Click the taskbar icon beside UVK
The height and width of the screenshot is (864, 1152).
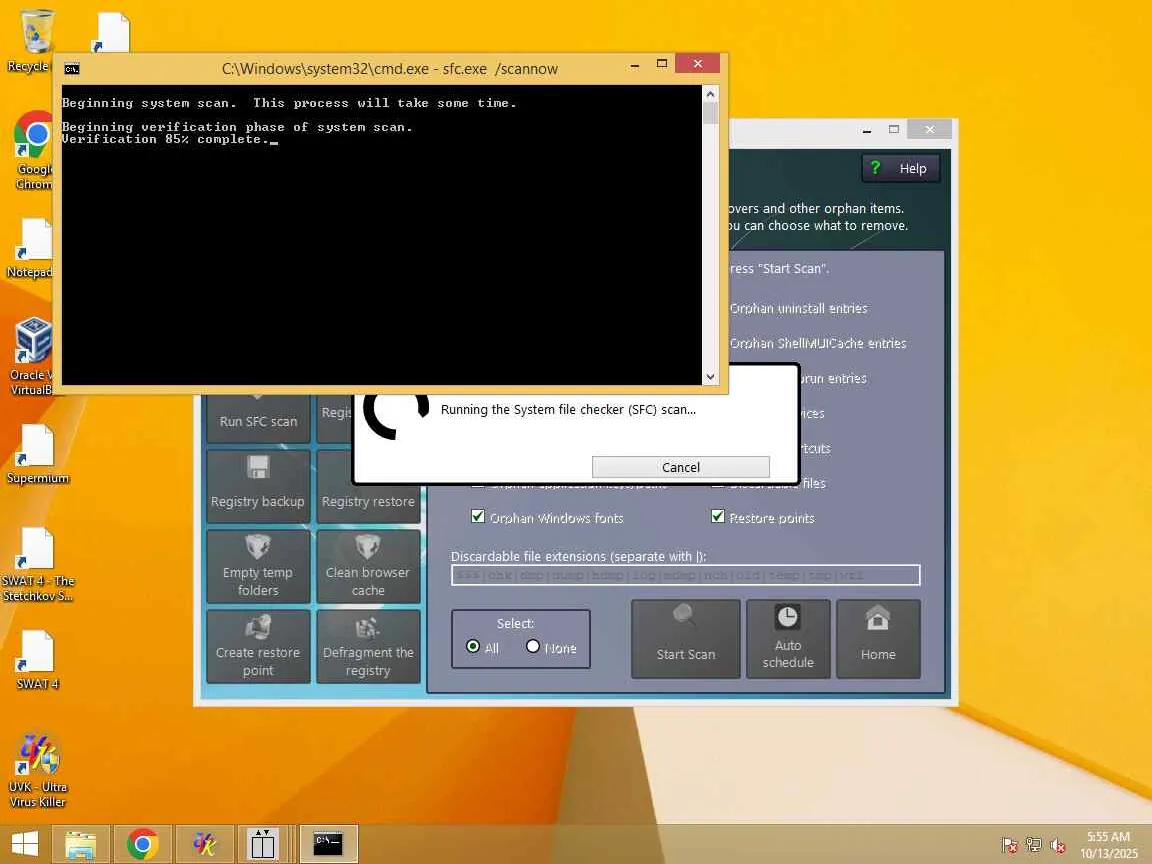coord(263,843)
